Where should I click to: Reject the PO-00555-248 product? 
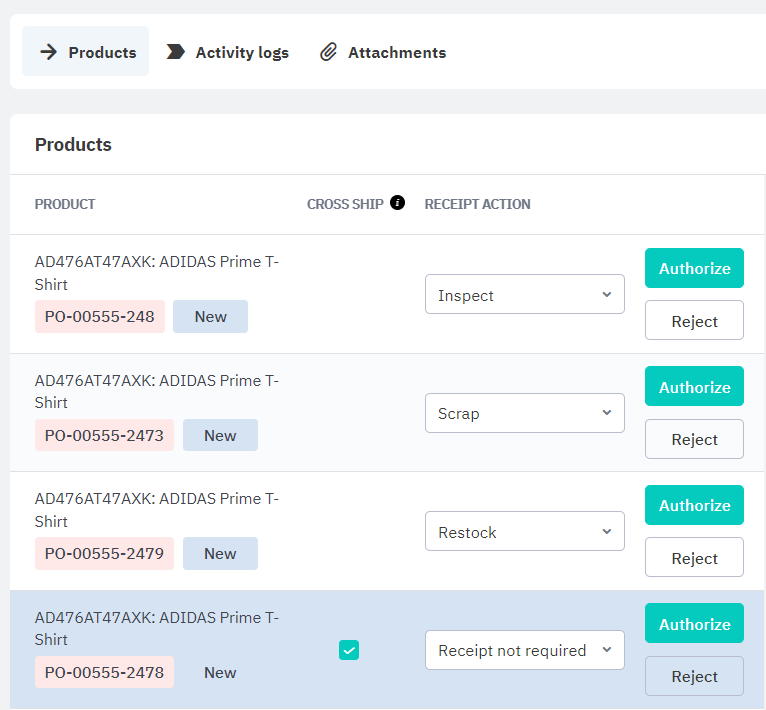(694, 321)
